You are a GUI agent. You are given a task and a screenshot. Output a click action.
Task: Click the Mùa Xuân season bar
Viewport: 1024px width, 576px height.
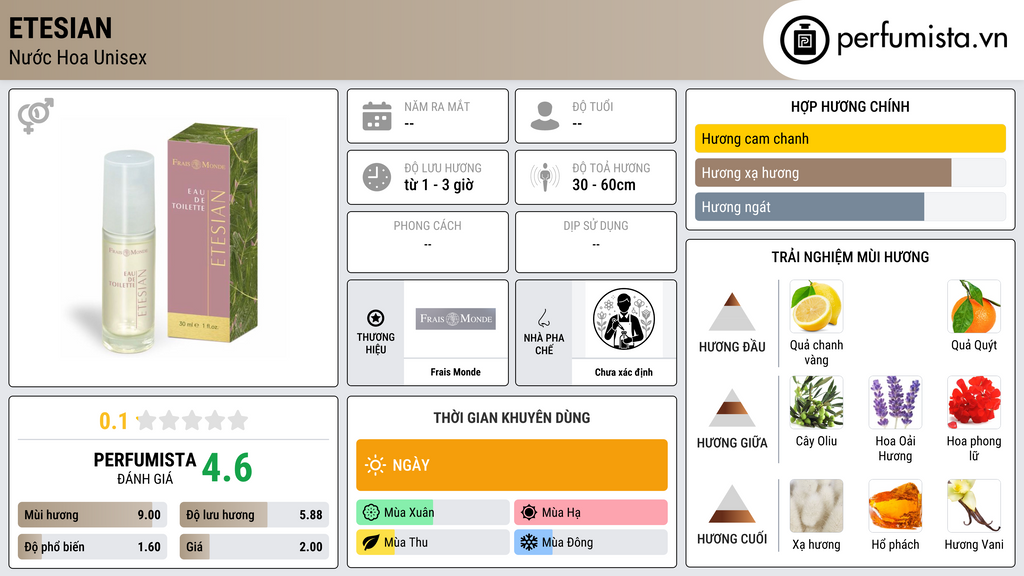(x=433, y=513)
